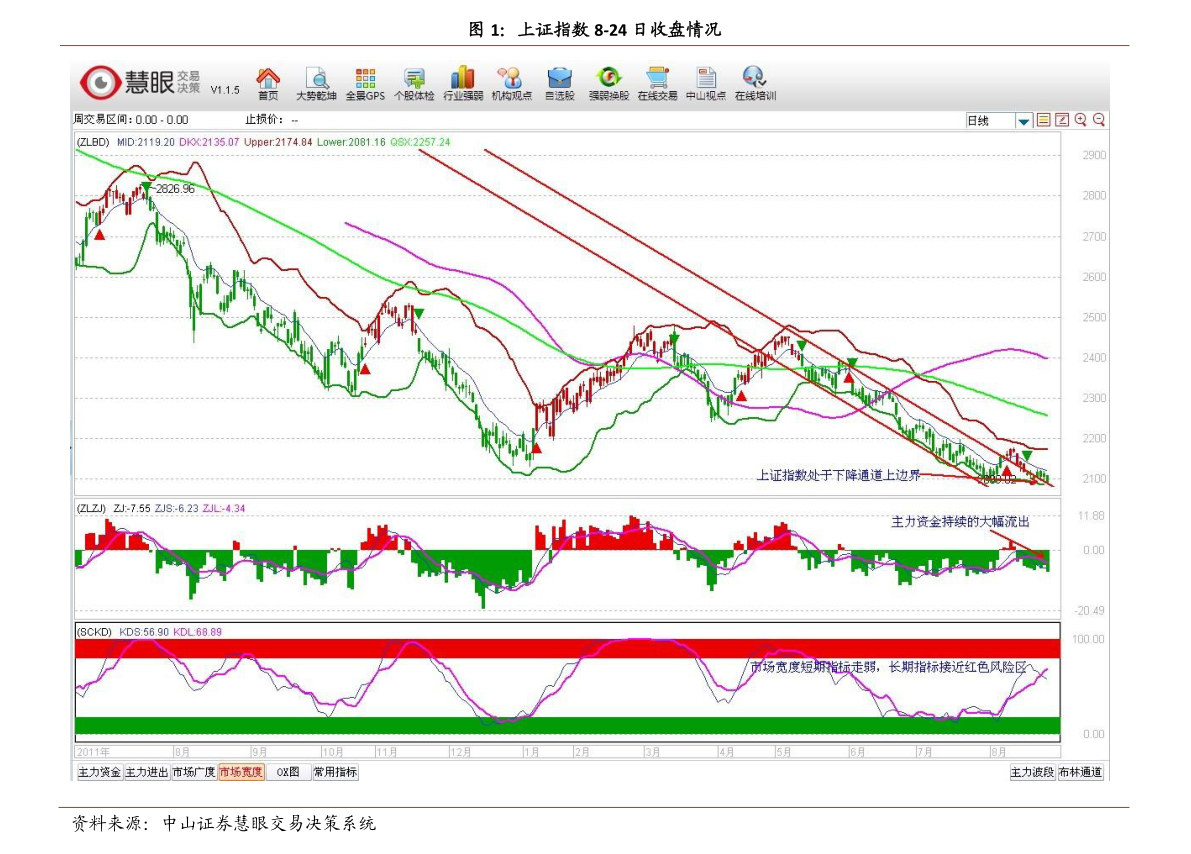Click the QSX:2257.24 value
The width and height of the screenshot is (1191, 854).
point(420,142)
